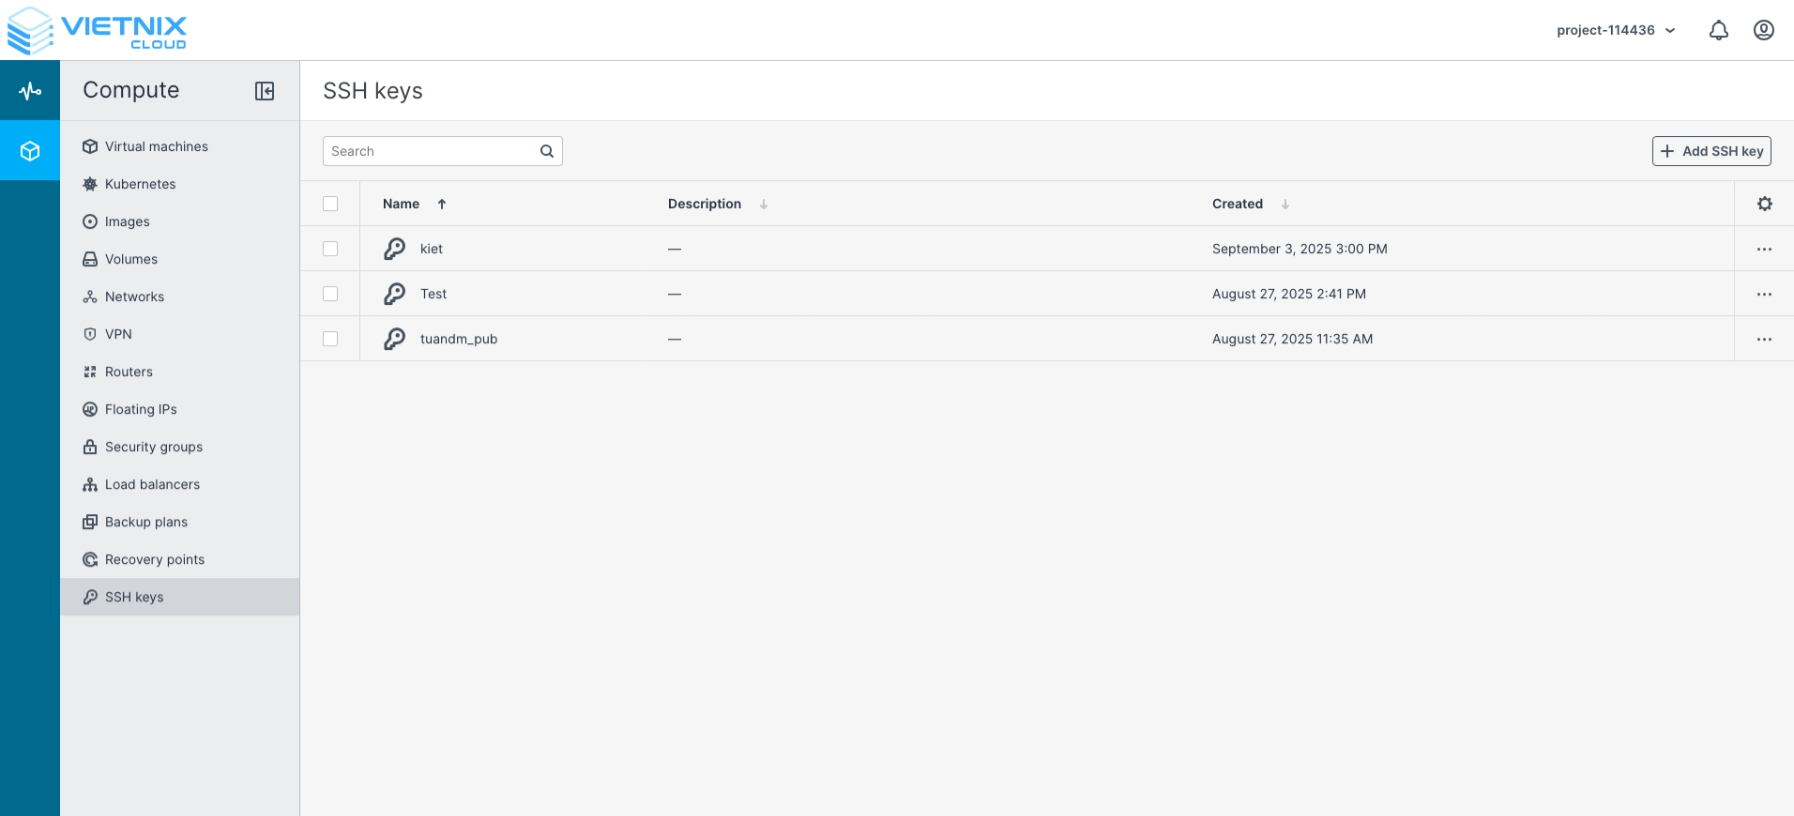Focus the Search input field
Screen dimensions: 1794x816
(430, 151)
